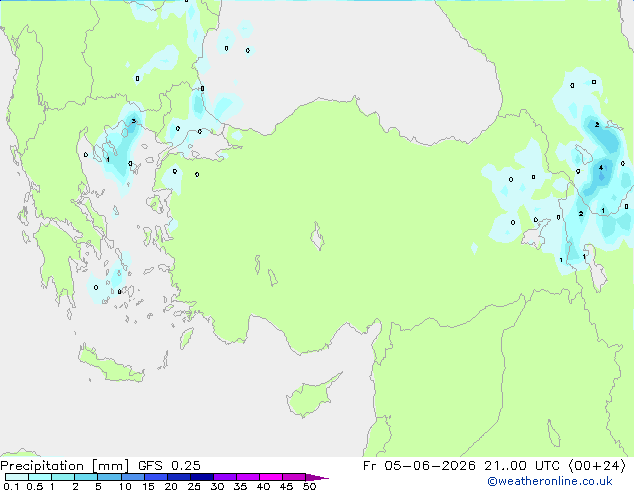Click the '(00+24)' forecast offset text
Screen dimensions: 634x490
597,466
